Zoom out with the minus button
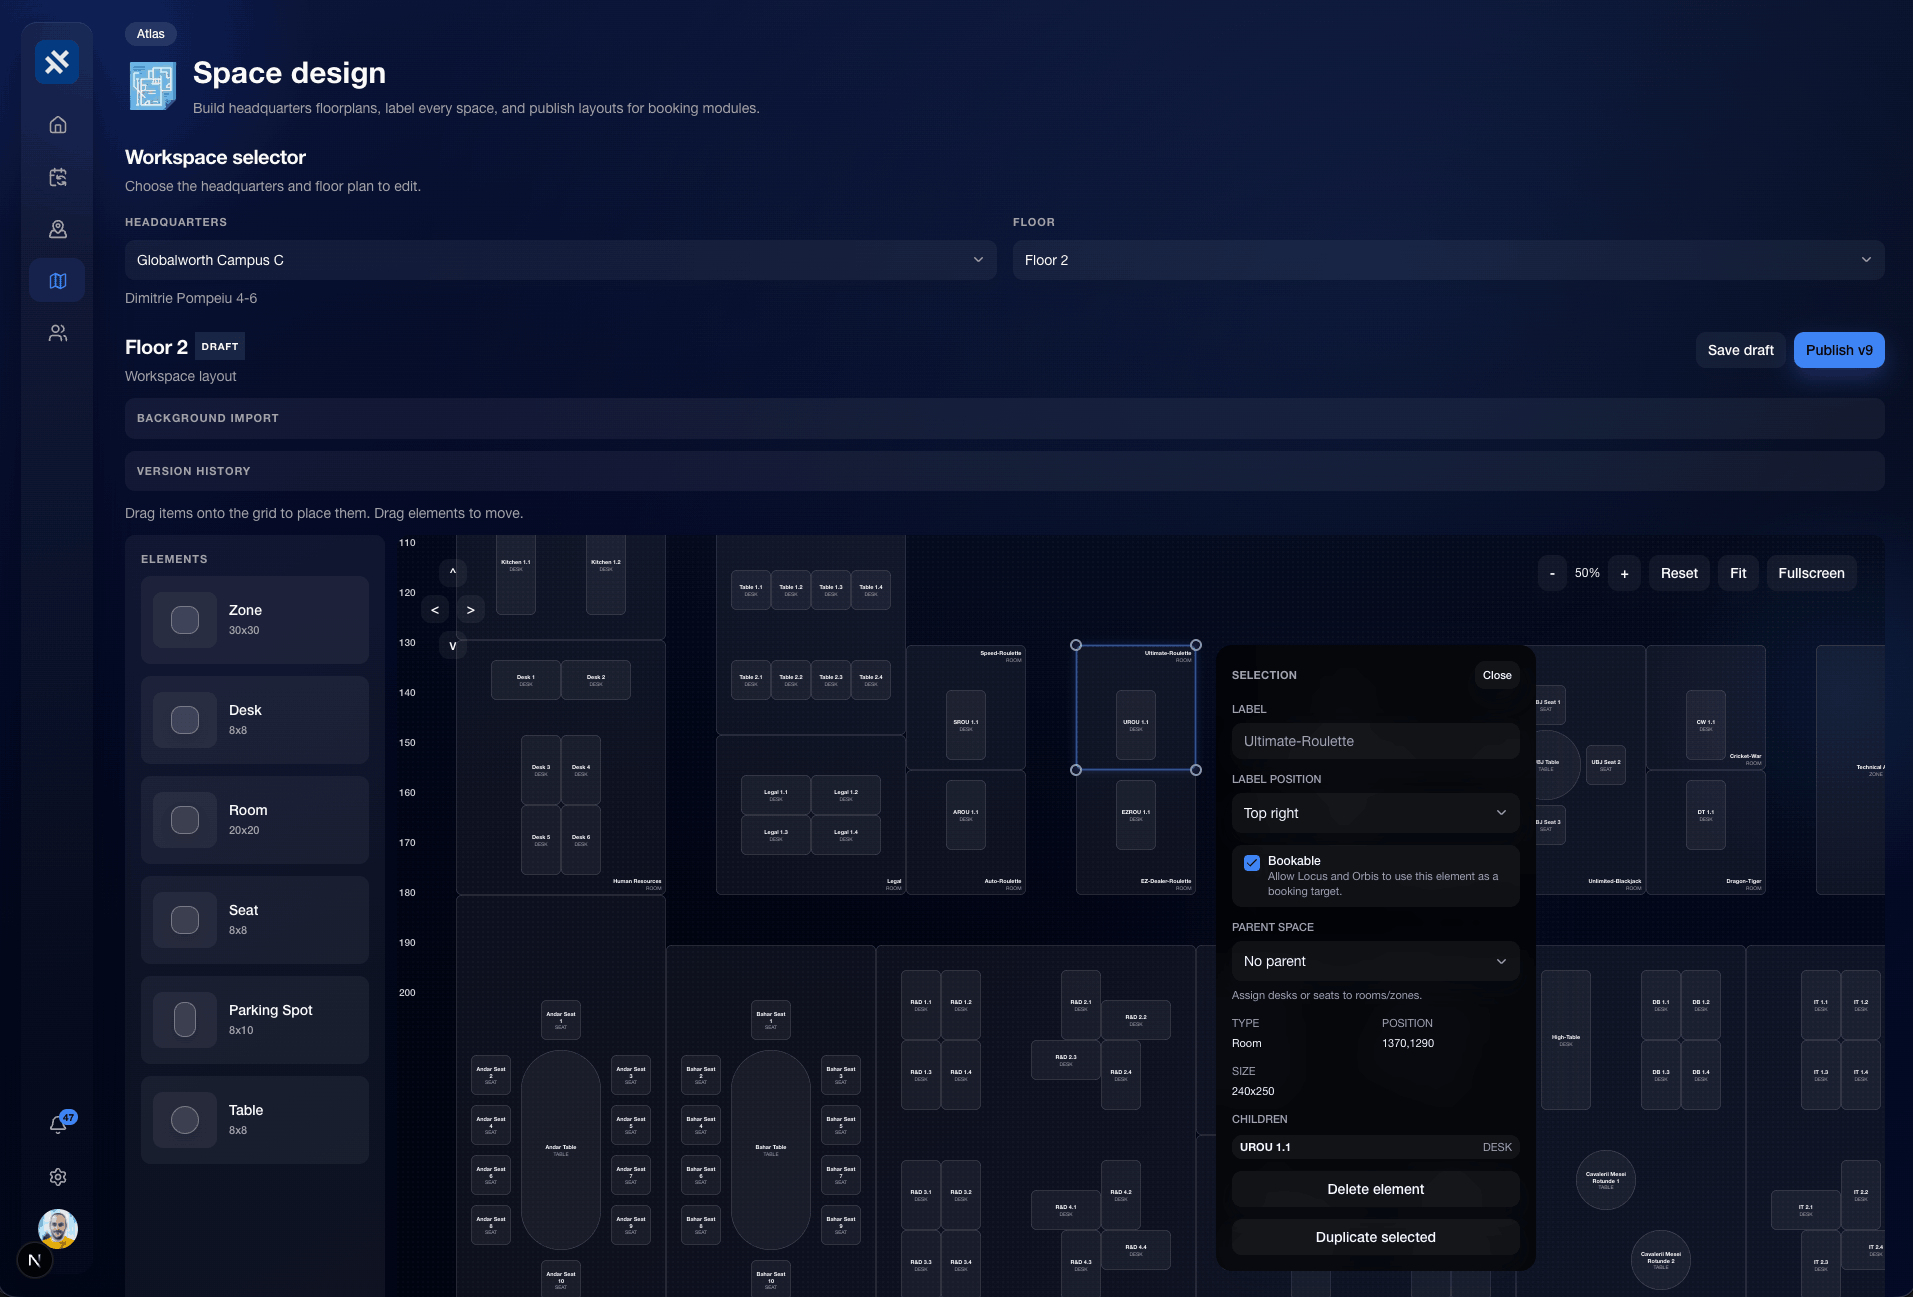Viewport: 1913px width, 1297px height. (1552, 573)
